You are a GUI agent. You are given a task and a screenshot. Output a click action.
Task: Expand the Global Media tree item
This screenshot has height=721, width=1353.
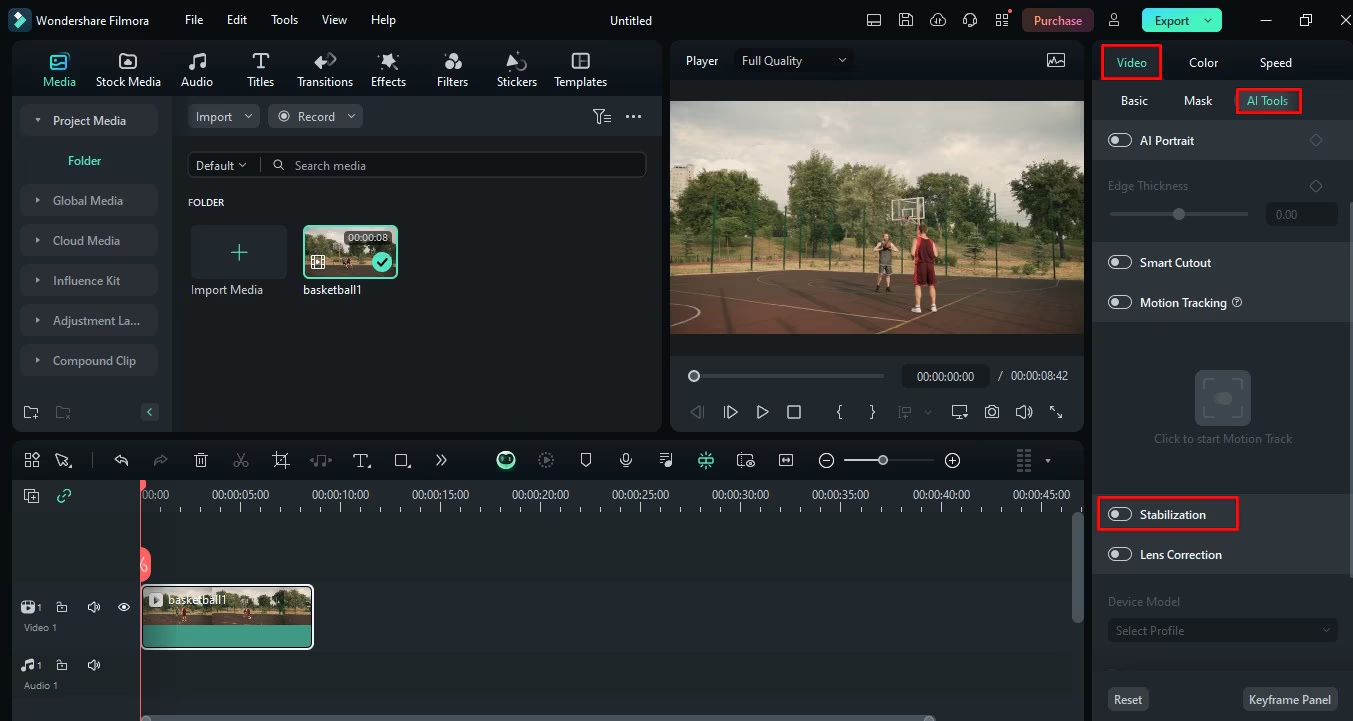pos(88,201)
